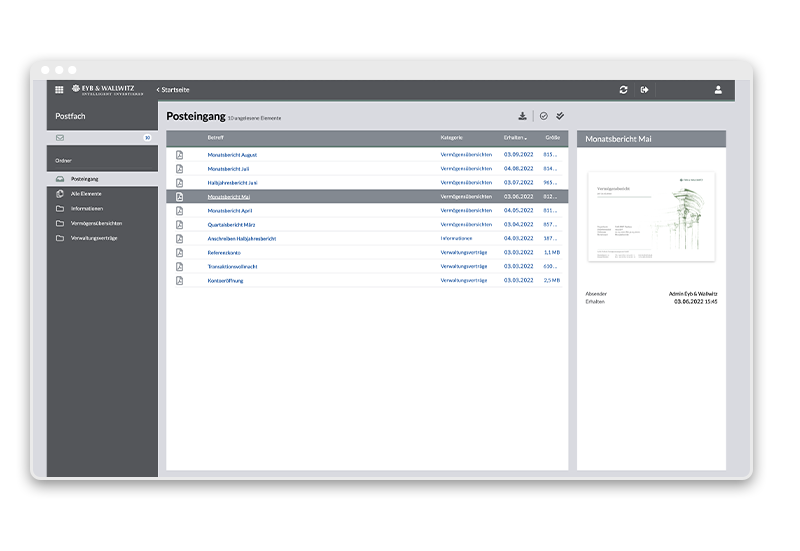Go back to Startseite

[x=173, y=90]
